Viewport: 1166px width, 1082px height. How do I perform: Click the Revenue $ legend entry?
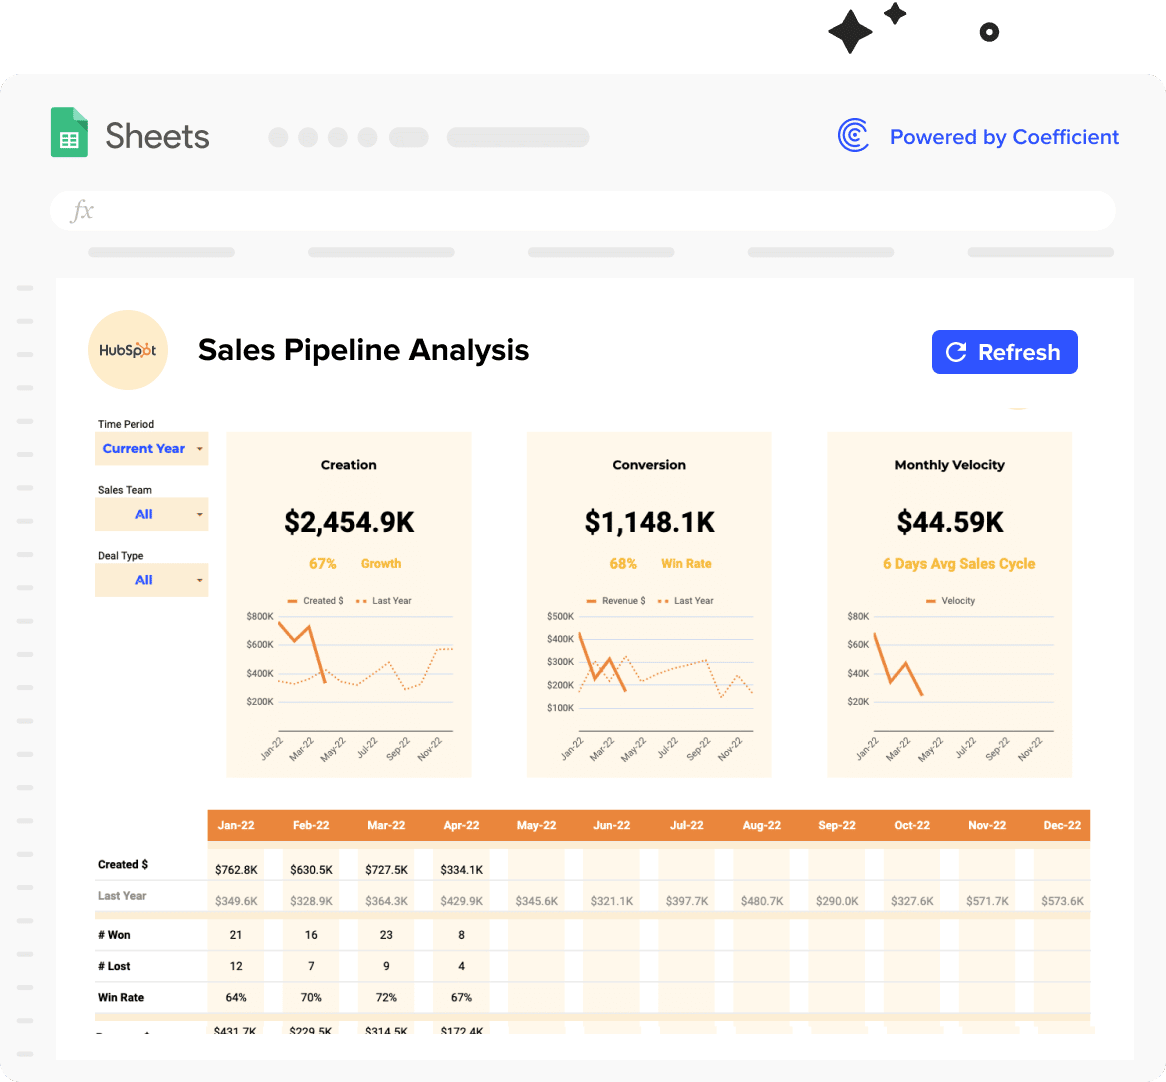pos(616,601)
